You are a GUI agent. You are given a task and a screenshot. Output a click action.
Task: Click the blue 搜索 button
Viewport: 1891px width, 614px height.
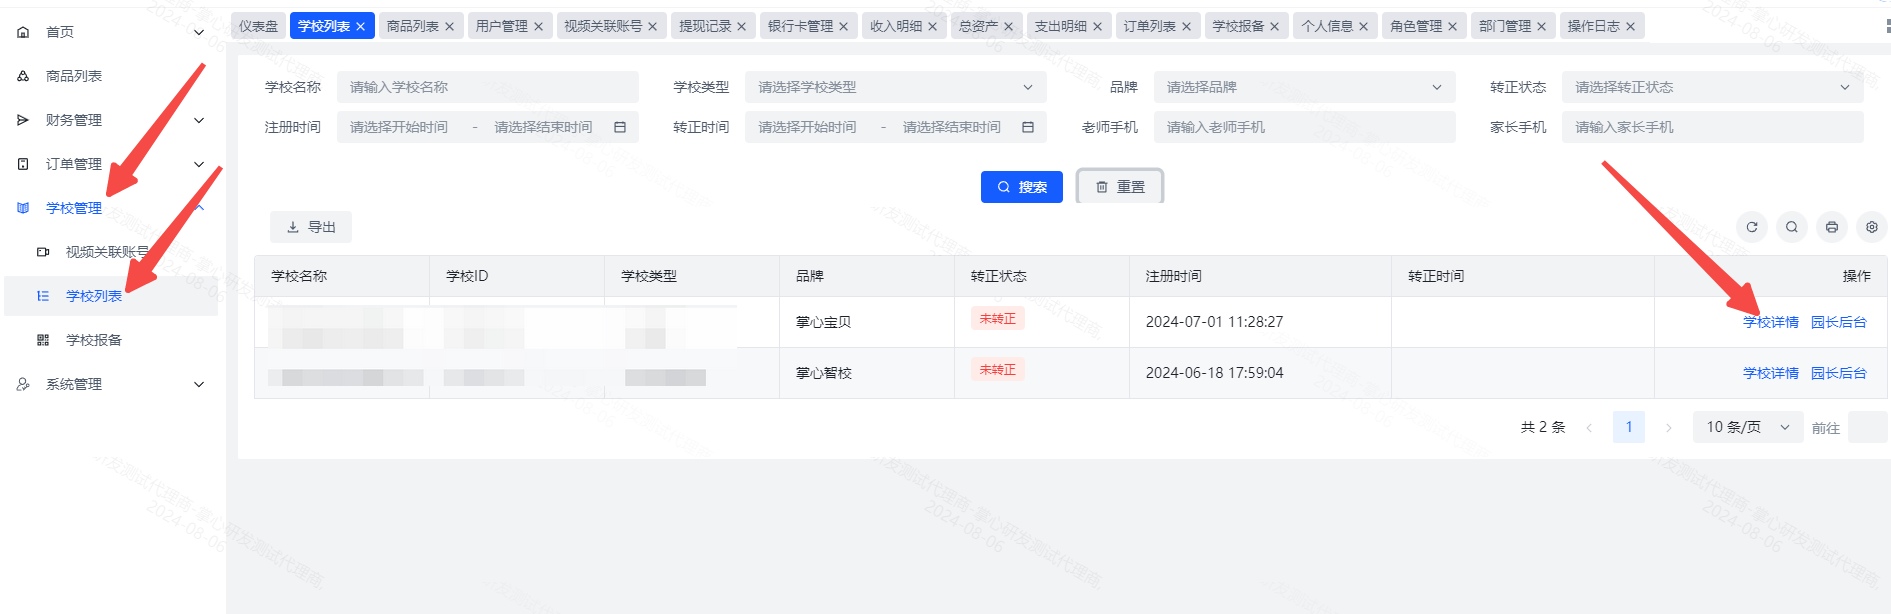click(1021, 187)
